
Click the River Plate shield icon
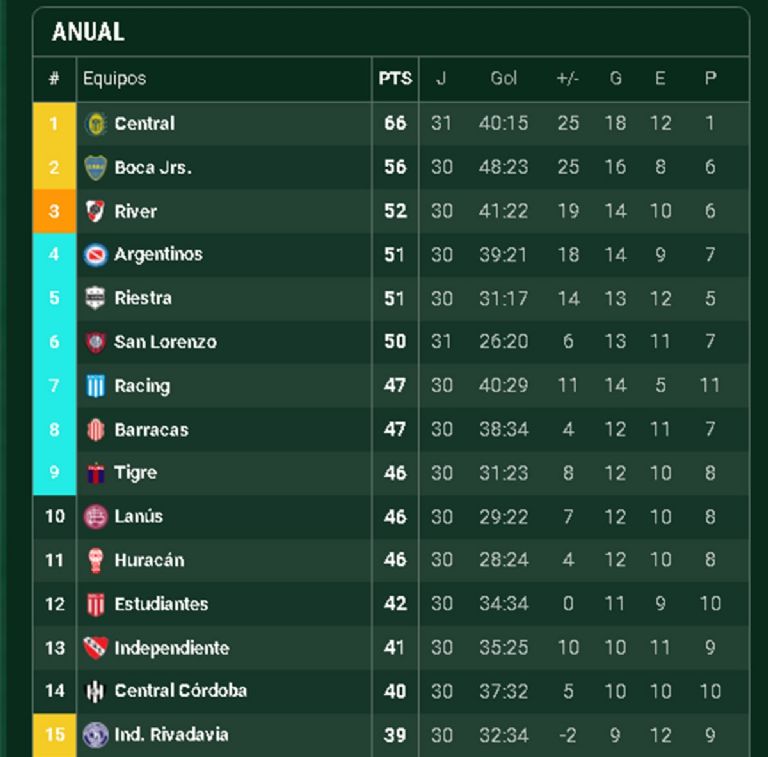click(96, 211)
